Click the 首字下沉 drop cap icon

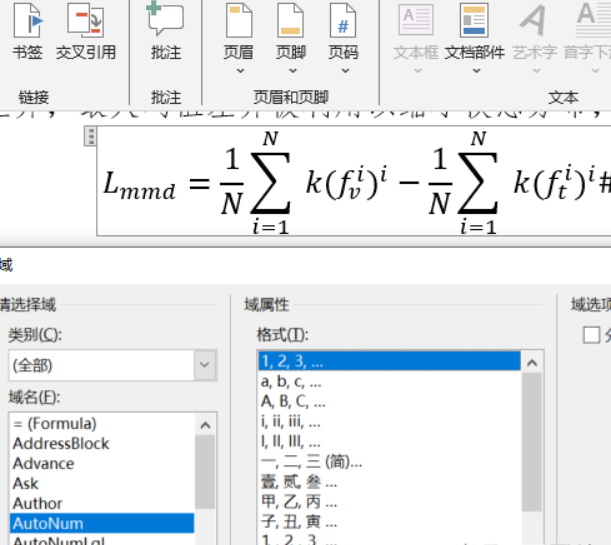(x=592, y=20)
